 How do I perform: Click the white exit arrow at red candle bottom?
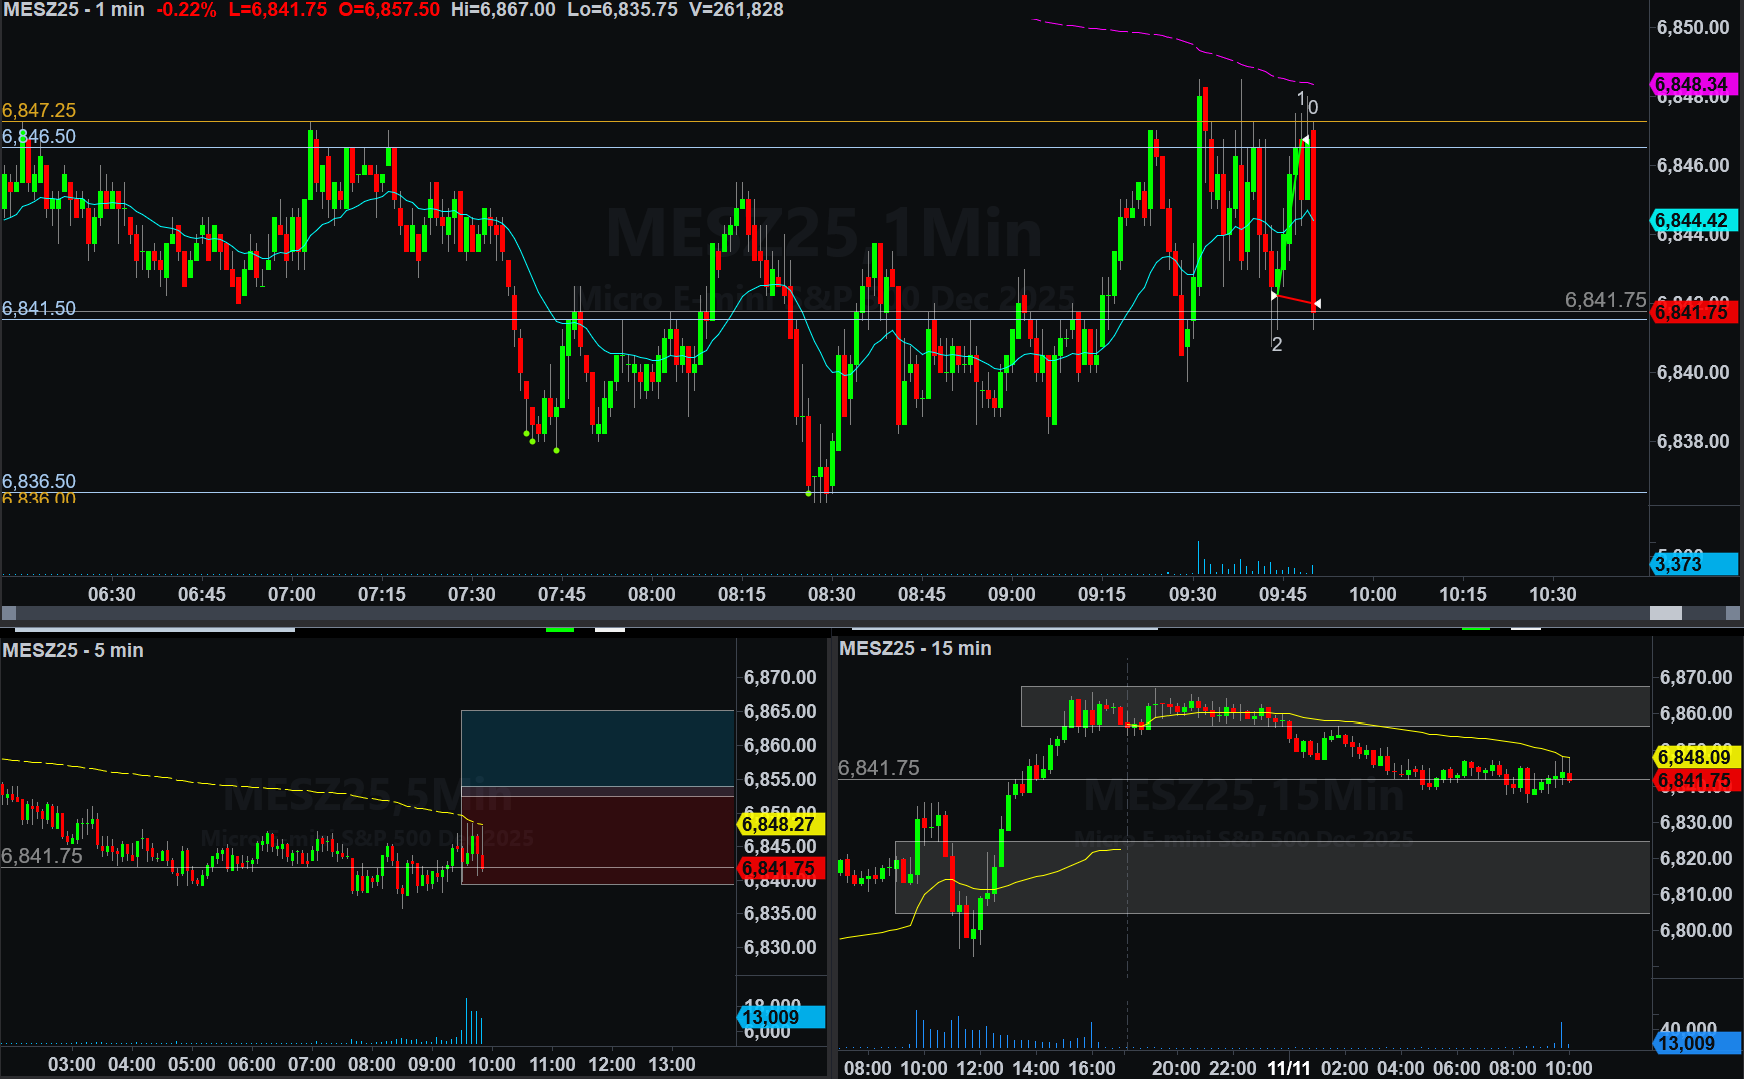(x=1317, y=303)
